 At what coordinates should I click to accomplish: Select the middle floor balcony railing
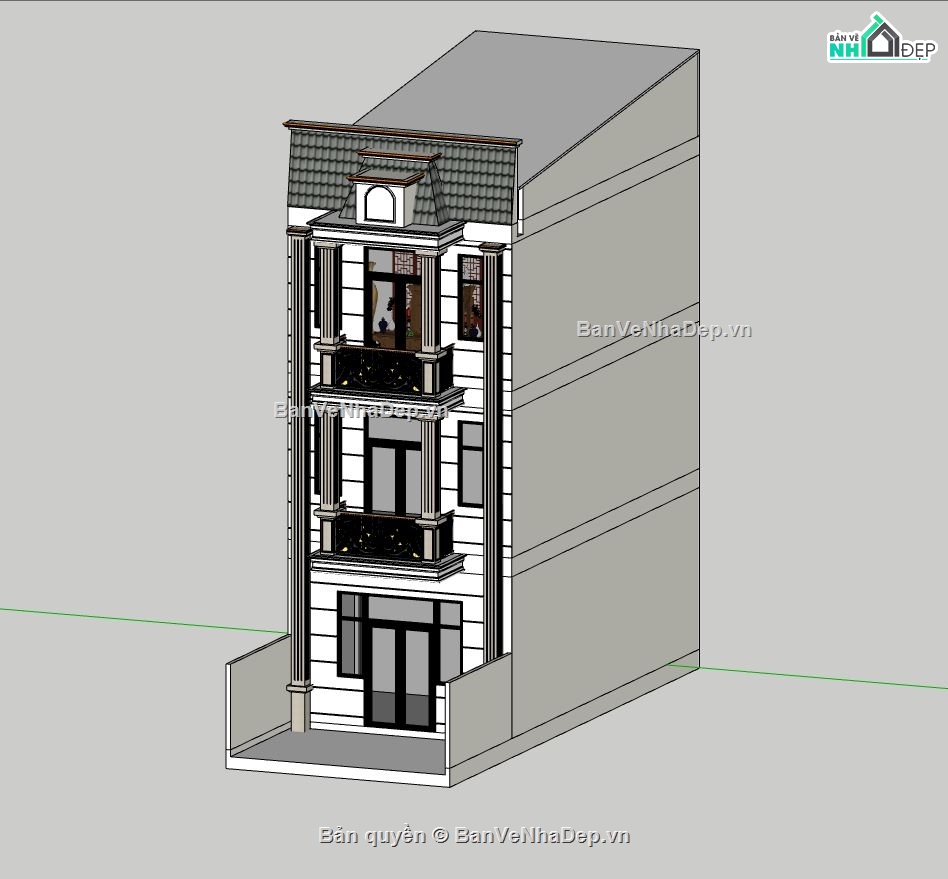381,535
